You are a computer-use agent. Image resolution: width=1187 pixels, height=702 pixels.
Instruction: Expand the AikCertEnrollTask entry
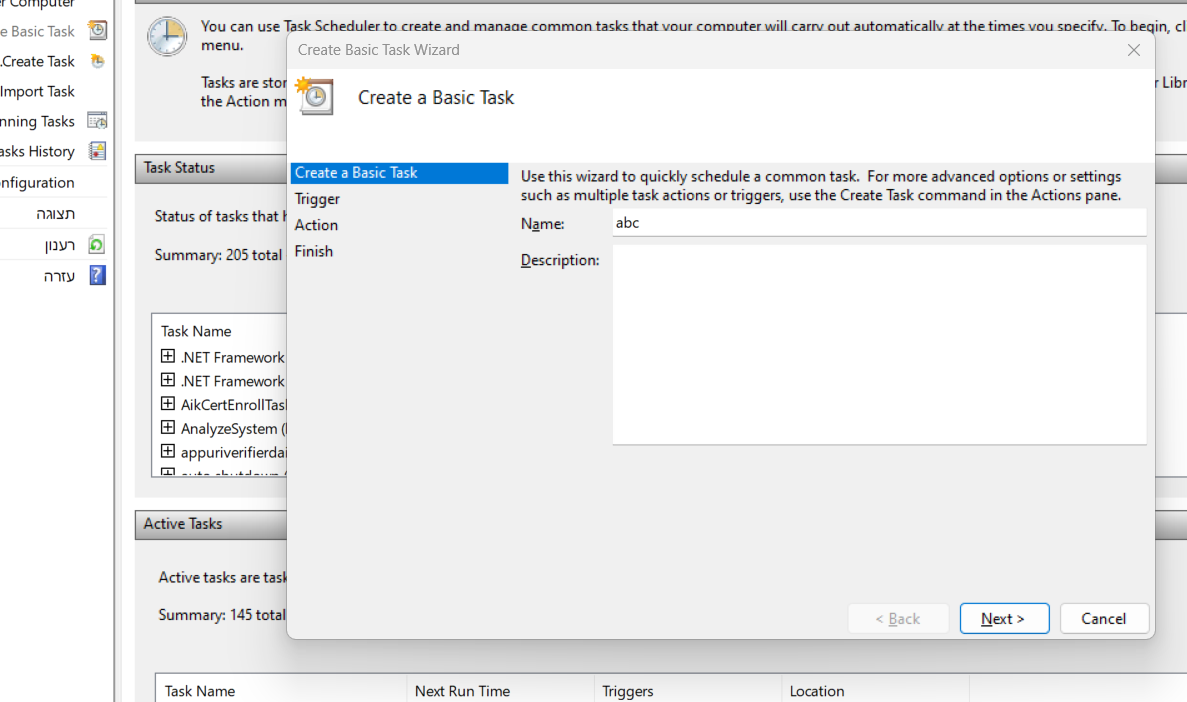pos(168,404)
